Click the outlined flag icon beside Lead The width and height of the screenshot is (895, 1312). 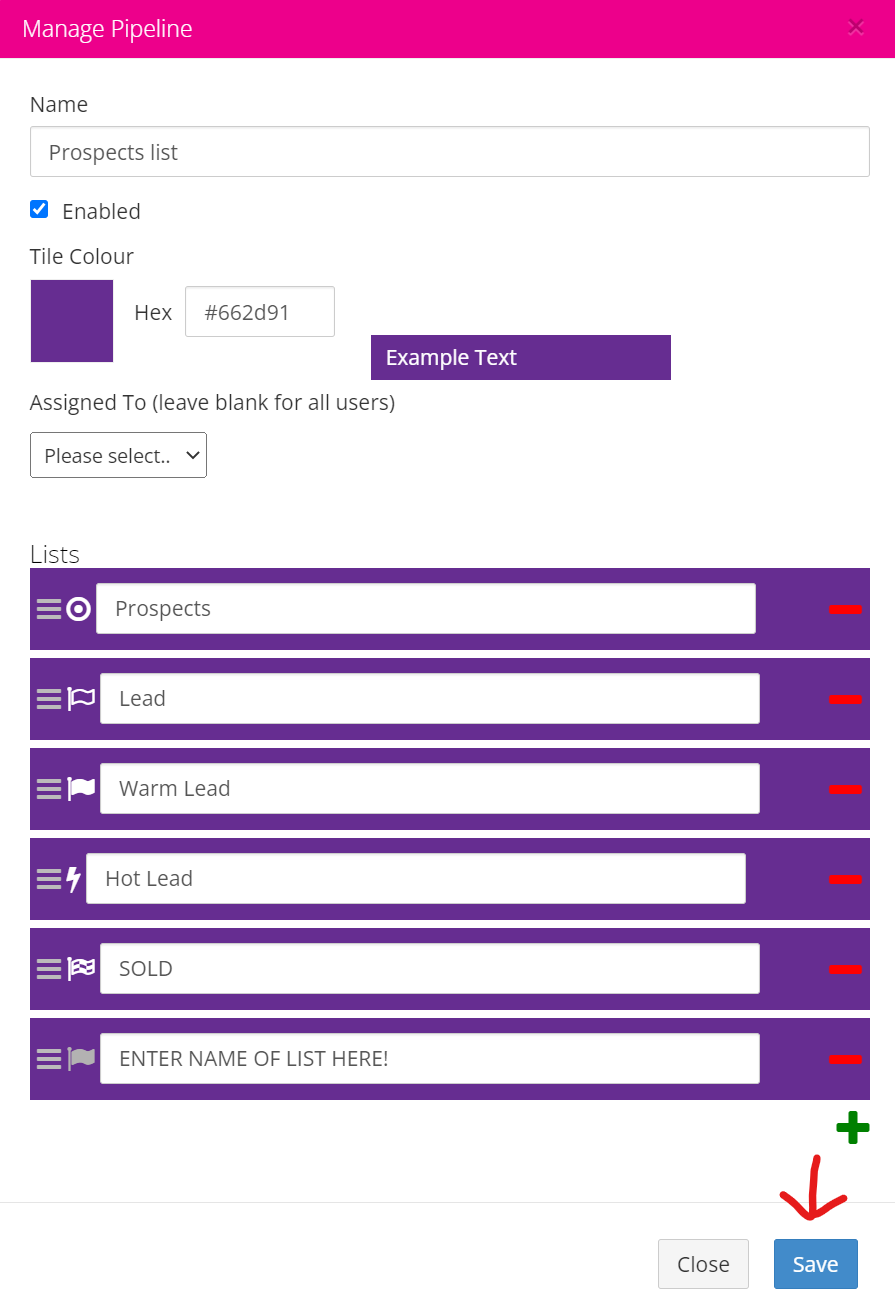coord(81,699)
